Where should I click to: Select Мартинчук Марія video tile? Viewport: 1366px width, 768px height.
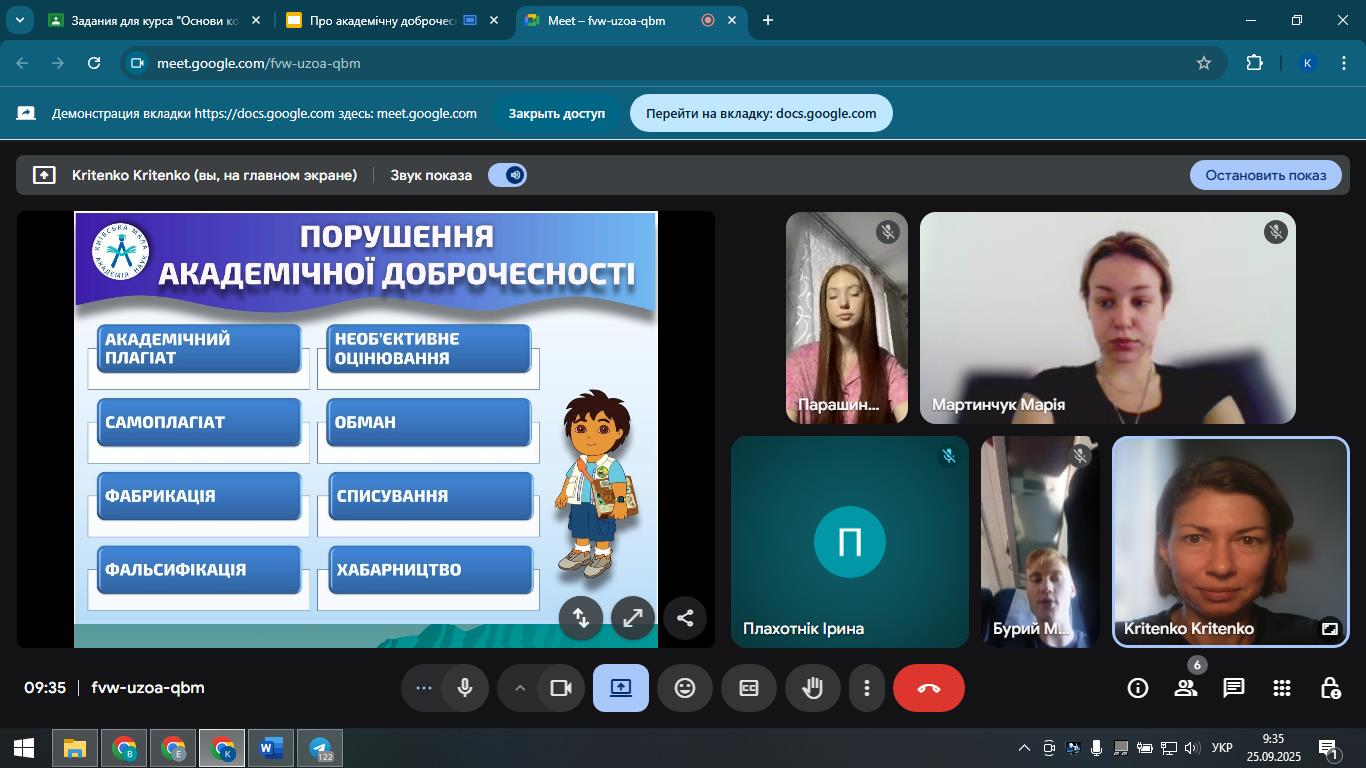[x=1107, y=318]
